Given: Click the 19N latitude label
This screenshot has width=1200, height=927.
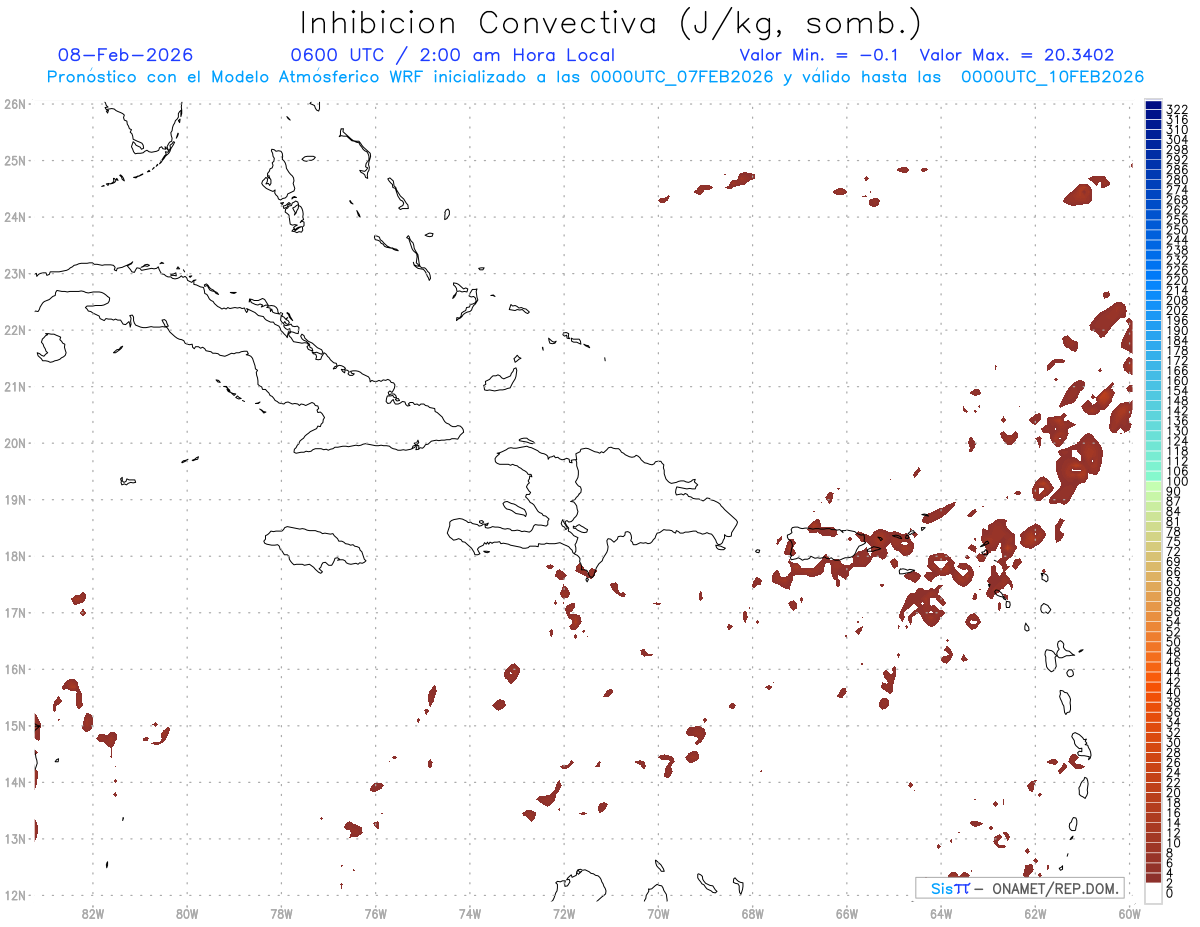Looking at the screenshot, I should click(x=14, y=499).
